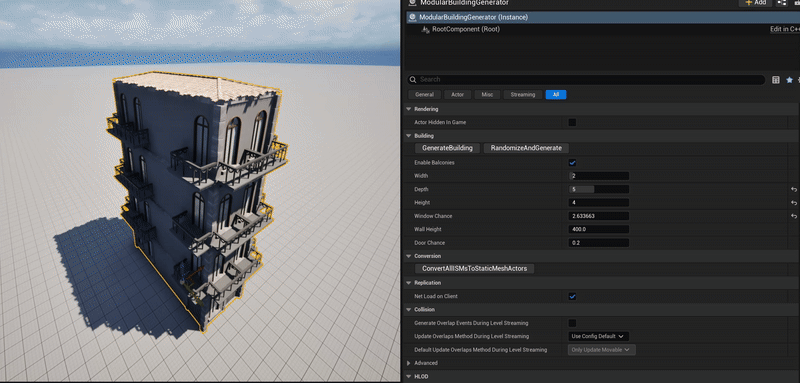
Task: Click the 'Door Chance' label
Action: point(430,243)
